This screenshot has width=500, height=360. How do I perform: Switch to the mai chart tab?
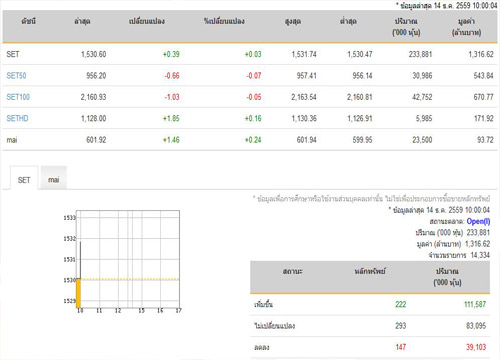pos(54,180)
